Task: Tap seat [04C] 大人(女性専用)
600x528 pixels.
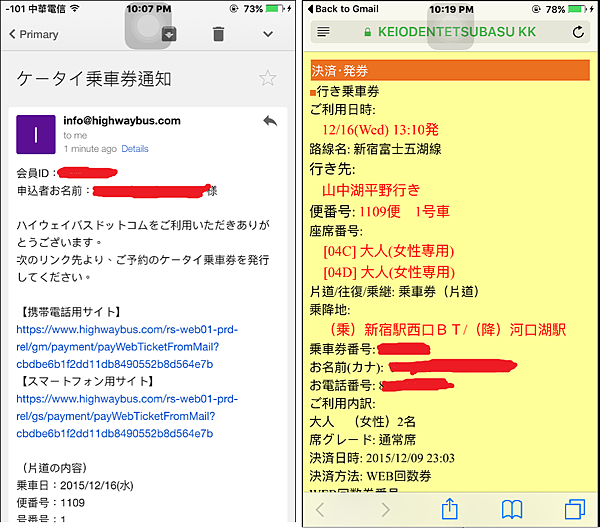Action: [389, 251]
